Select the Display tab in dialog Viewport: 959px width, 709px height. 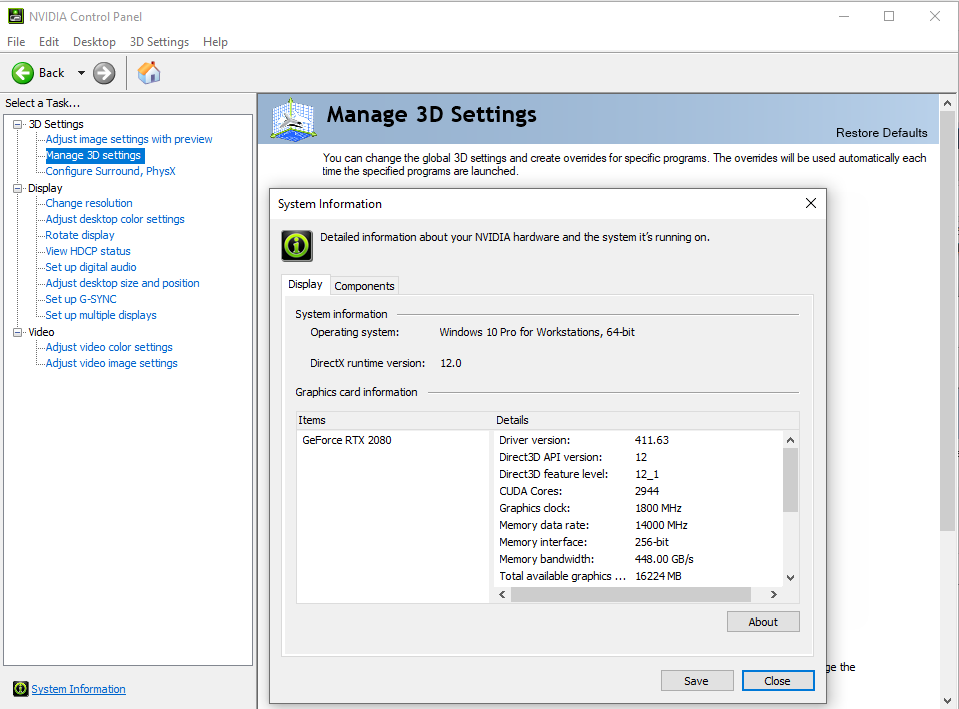click(x=305, y=284)
